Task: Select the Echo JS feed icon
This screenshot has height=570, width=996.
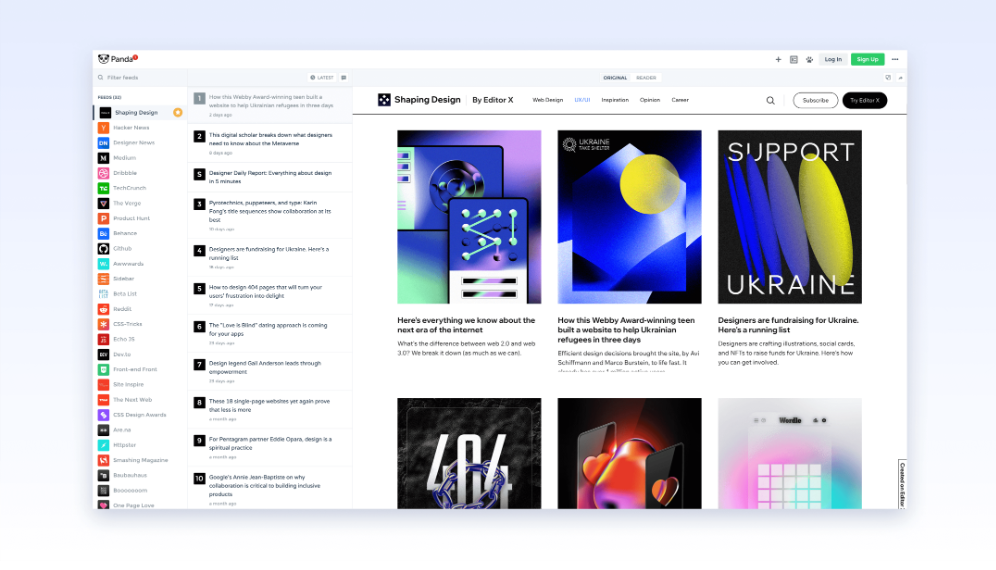Action: (x=104, y=339)
